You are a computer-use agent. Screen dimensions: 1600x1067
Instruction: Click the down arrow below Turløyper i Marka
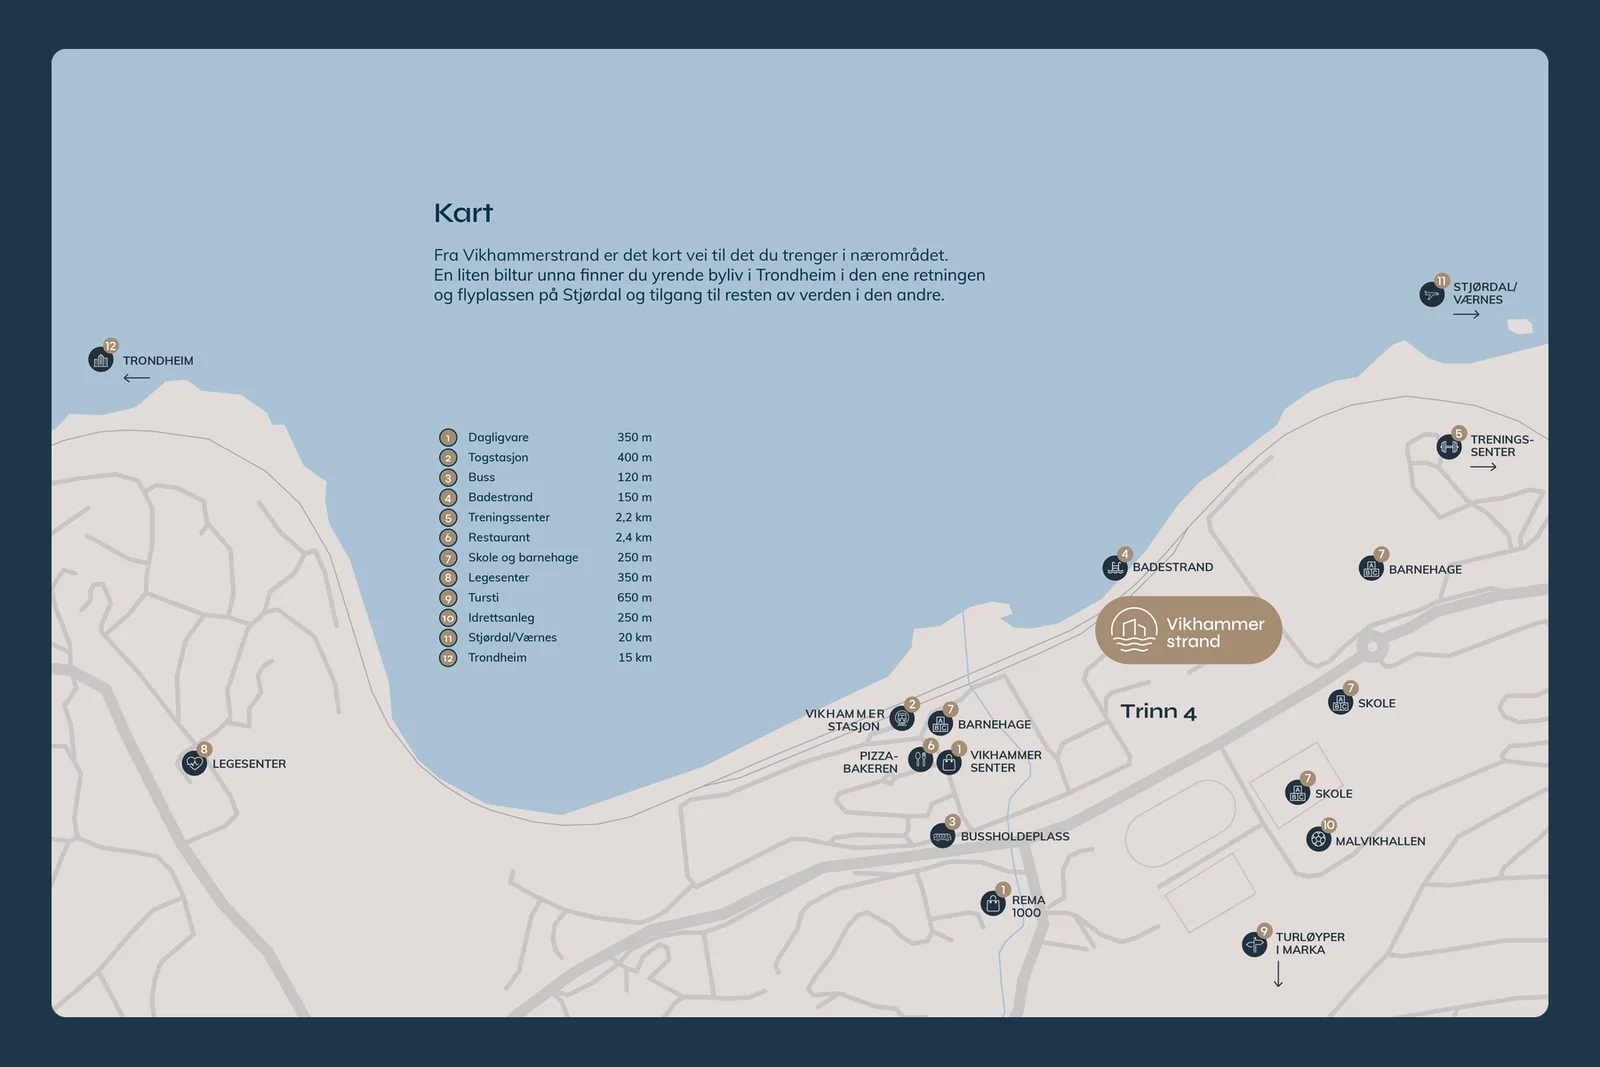1278,974
